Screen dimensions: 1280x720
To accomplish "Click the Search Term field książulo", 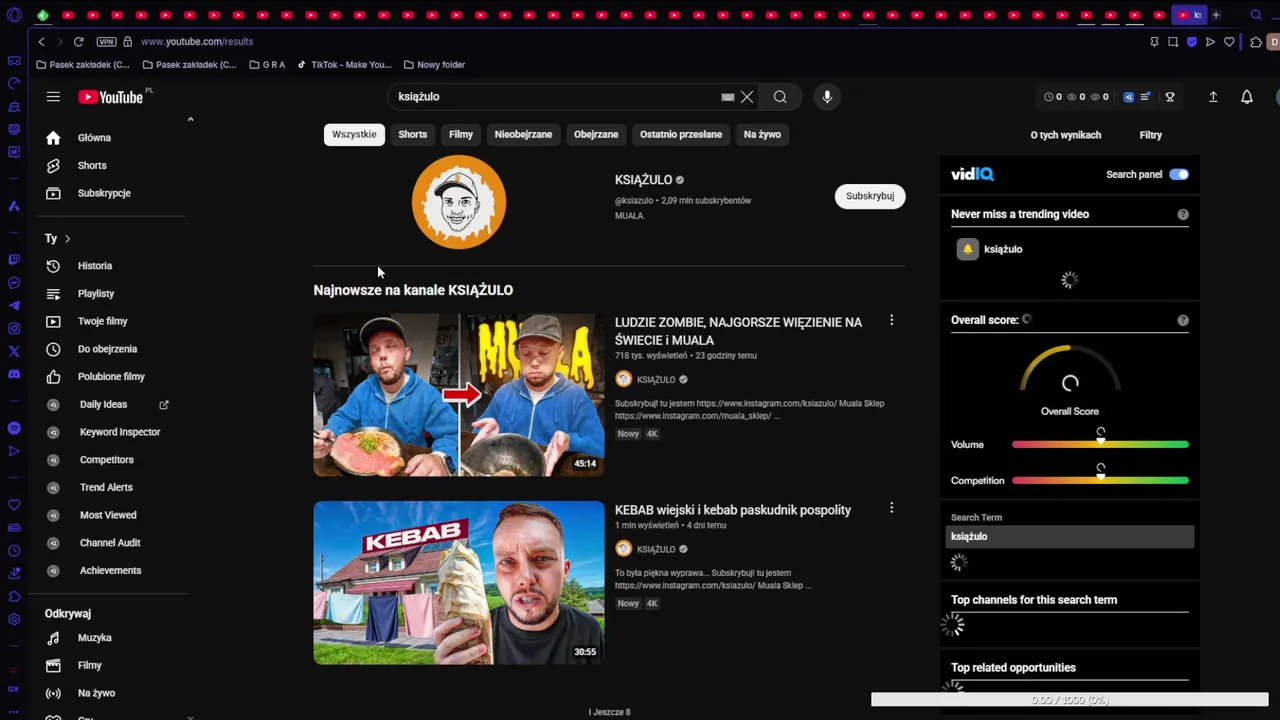I will click(1070, 537).
